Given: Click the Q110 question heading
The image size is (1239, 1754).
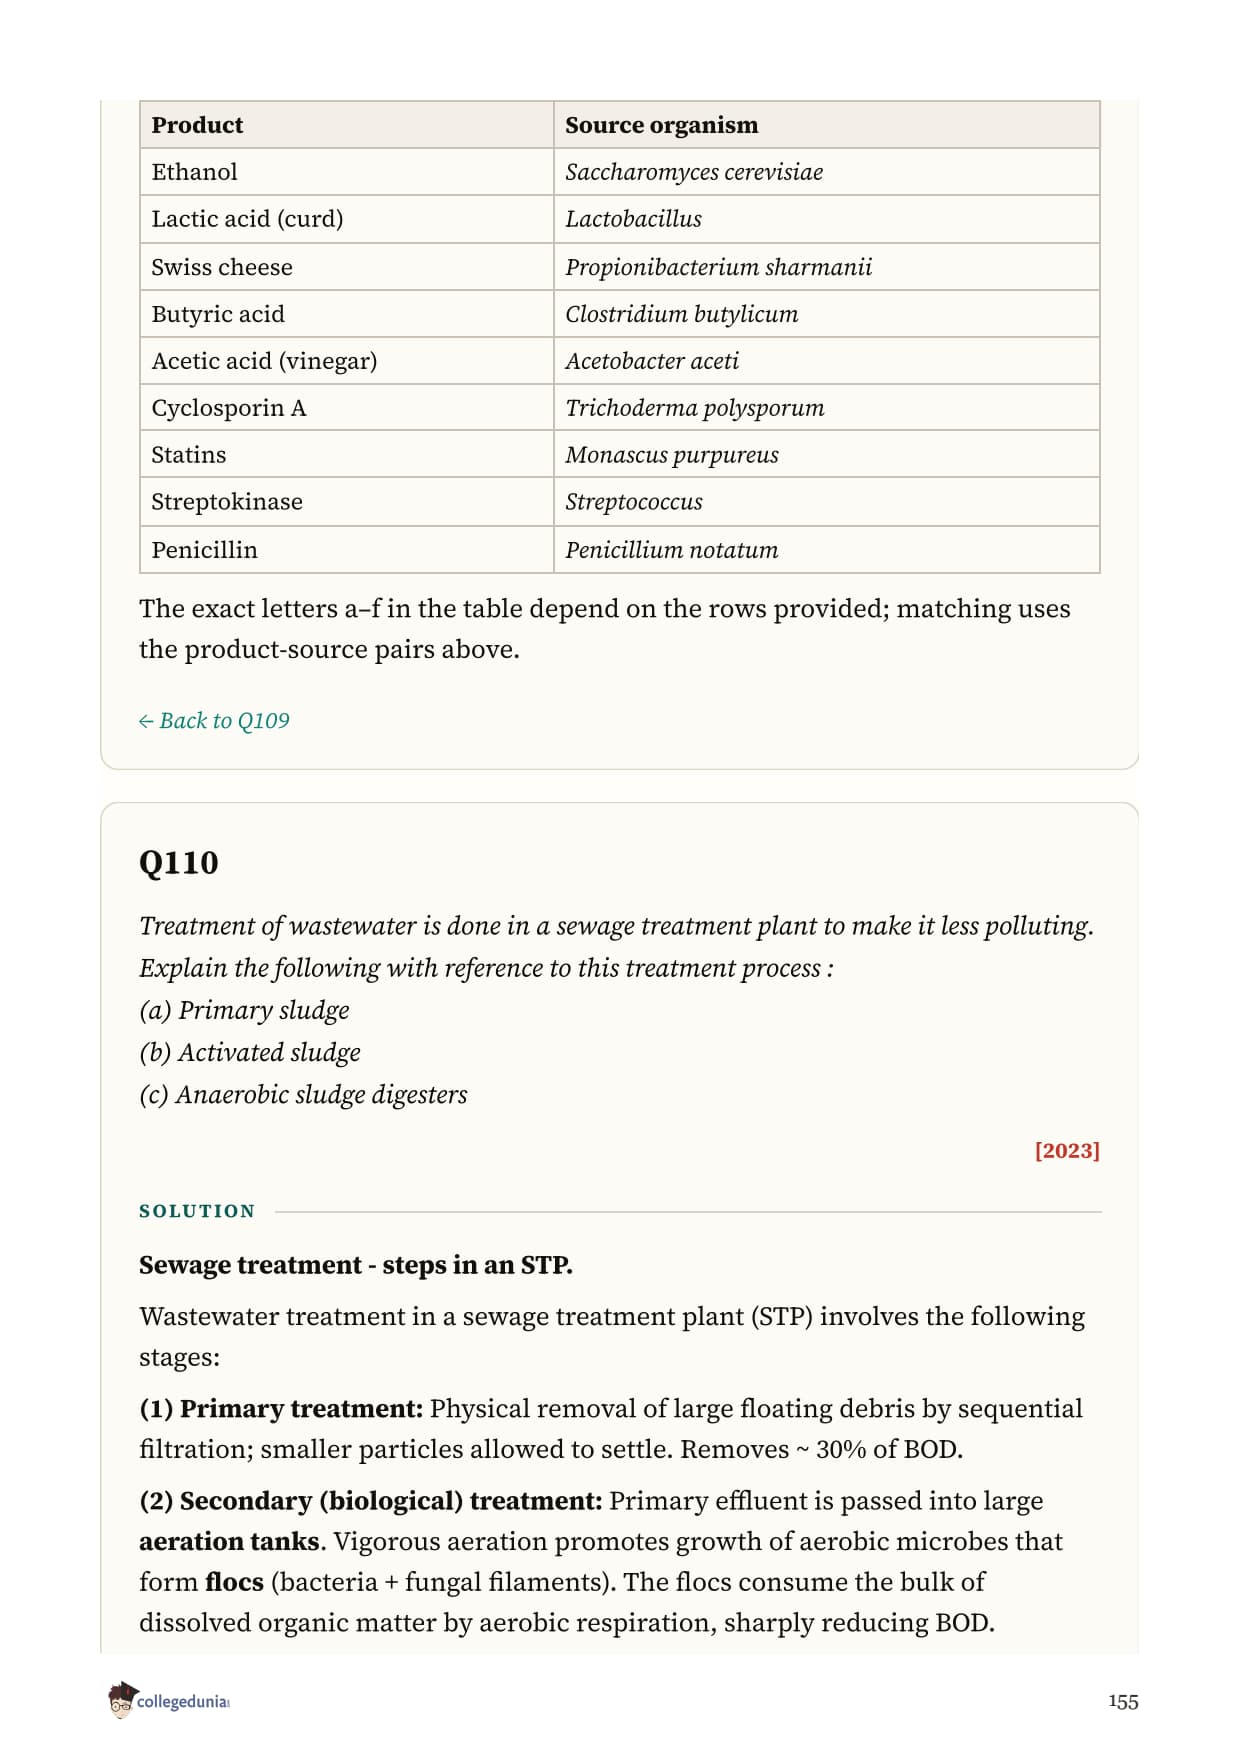Looking at the screenshot, I should [179, 862].
